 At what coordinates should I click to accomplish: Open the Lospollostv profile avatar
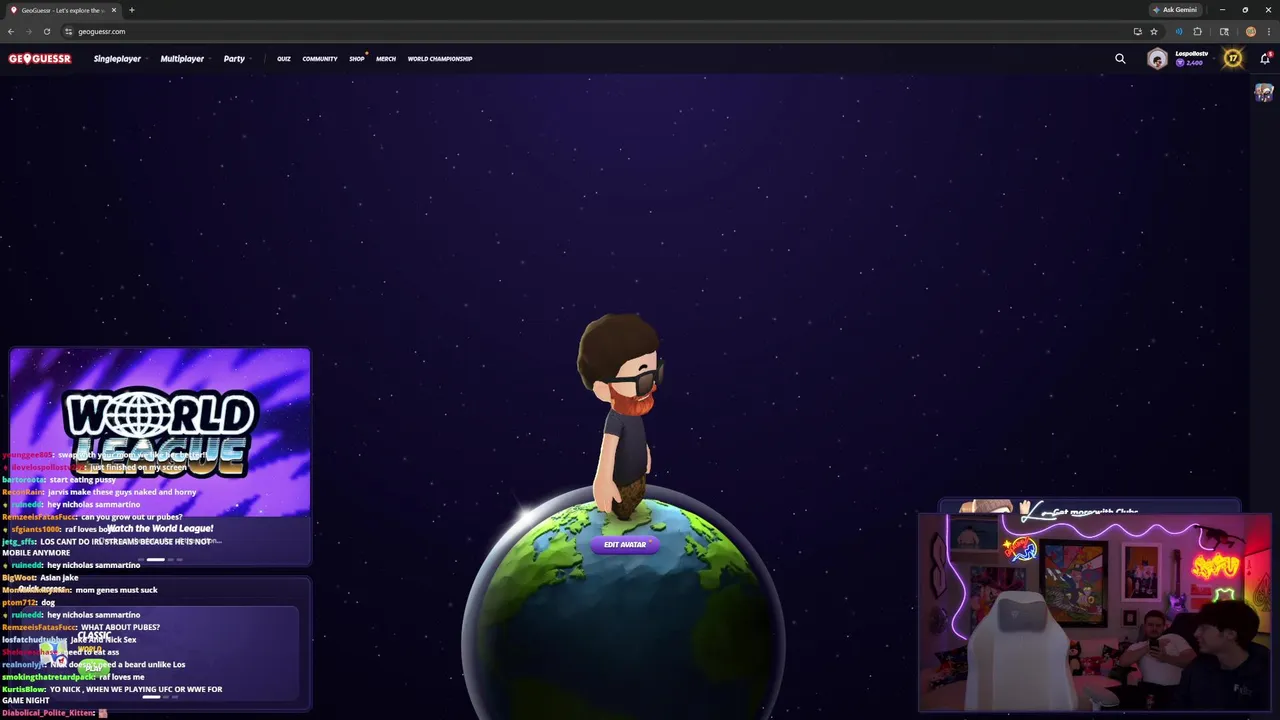point(1157,59)
